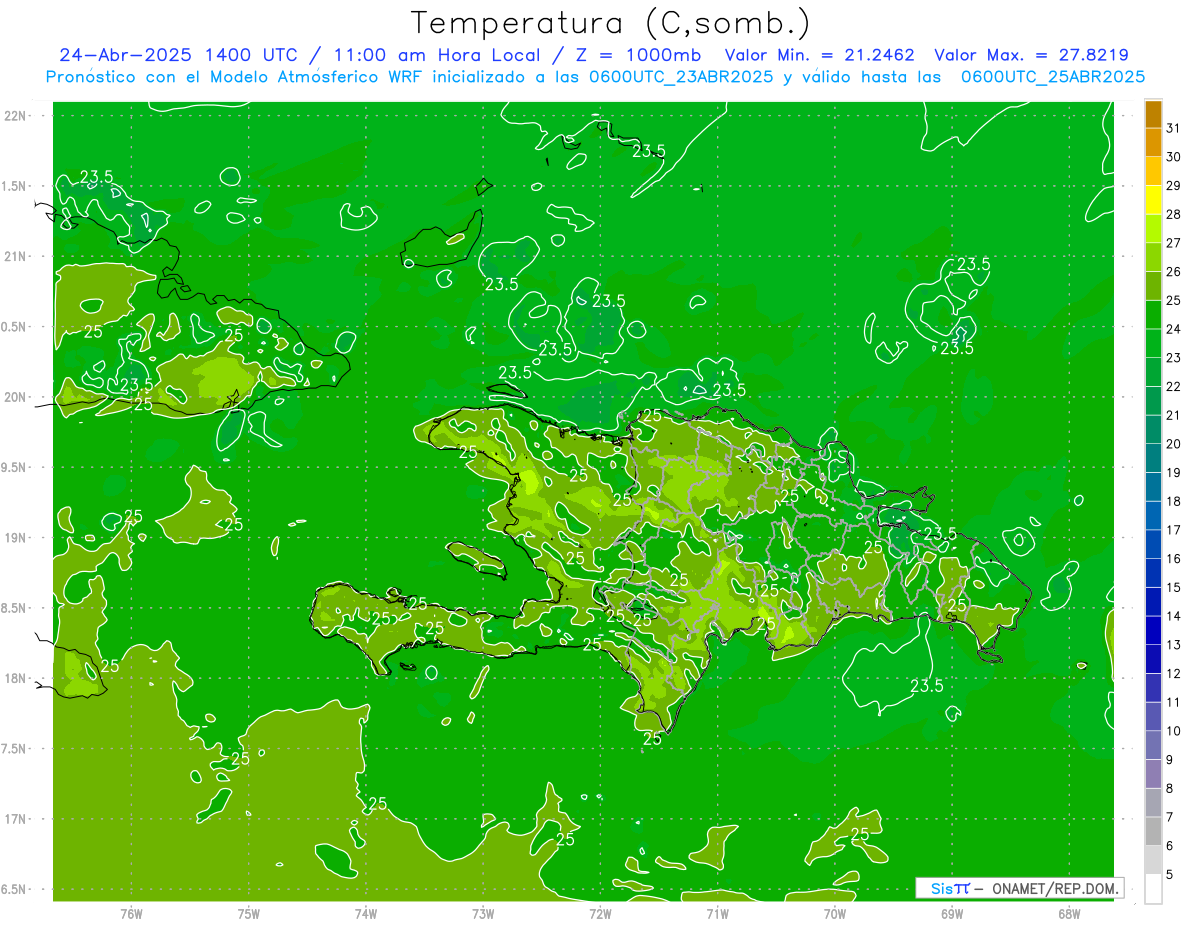Image resolution: width=1200 pixels, height=927 pixels.
Task: Click the "Z = 1000mb" level label
Action: (637, 55)
